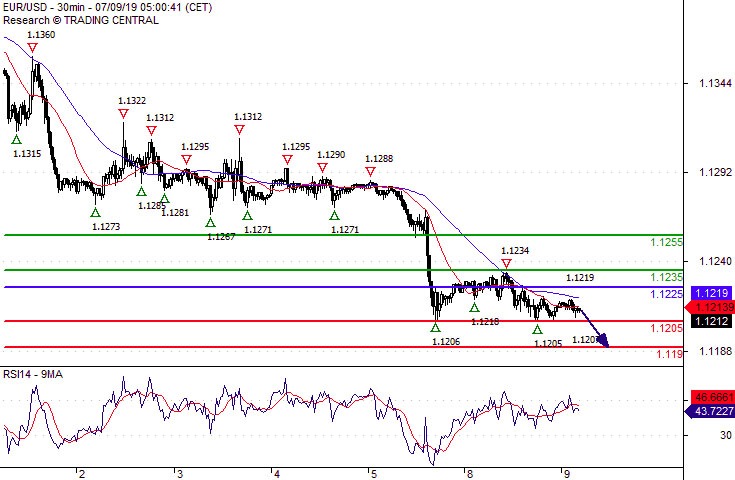Viewport: 735px width, 480px height.
Task: Click the 1.1281 low price label
Action: coord(175,213)
